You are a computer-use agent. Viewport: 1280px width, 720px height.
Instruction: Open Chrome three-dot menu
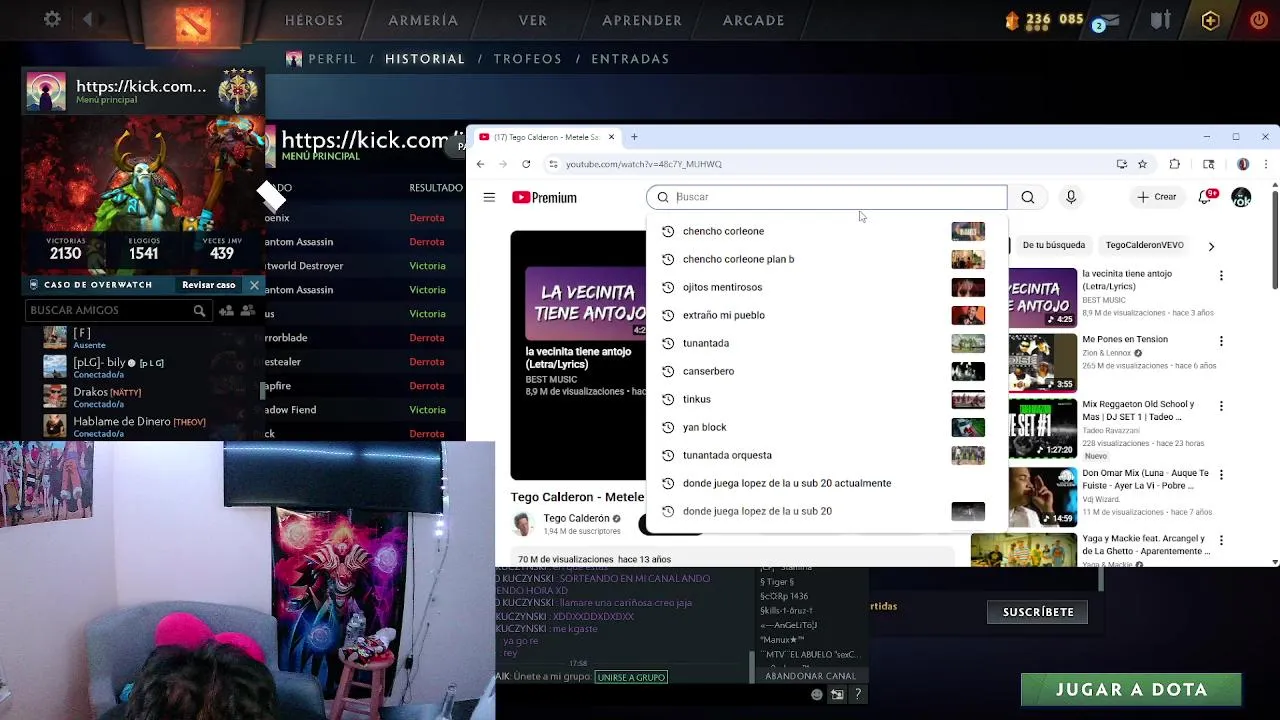click(1266, 164)
